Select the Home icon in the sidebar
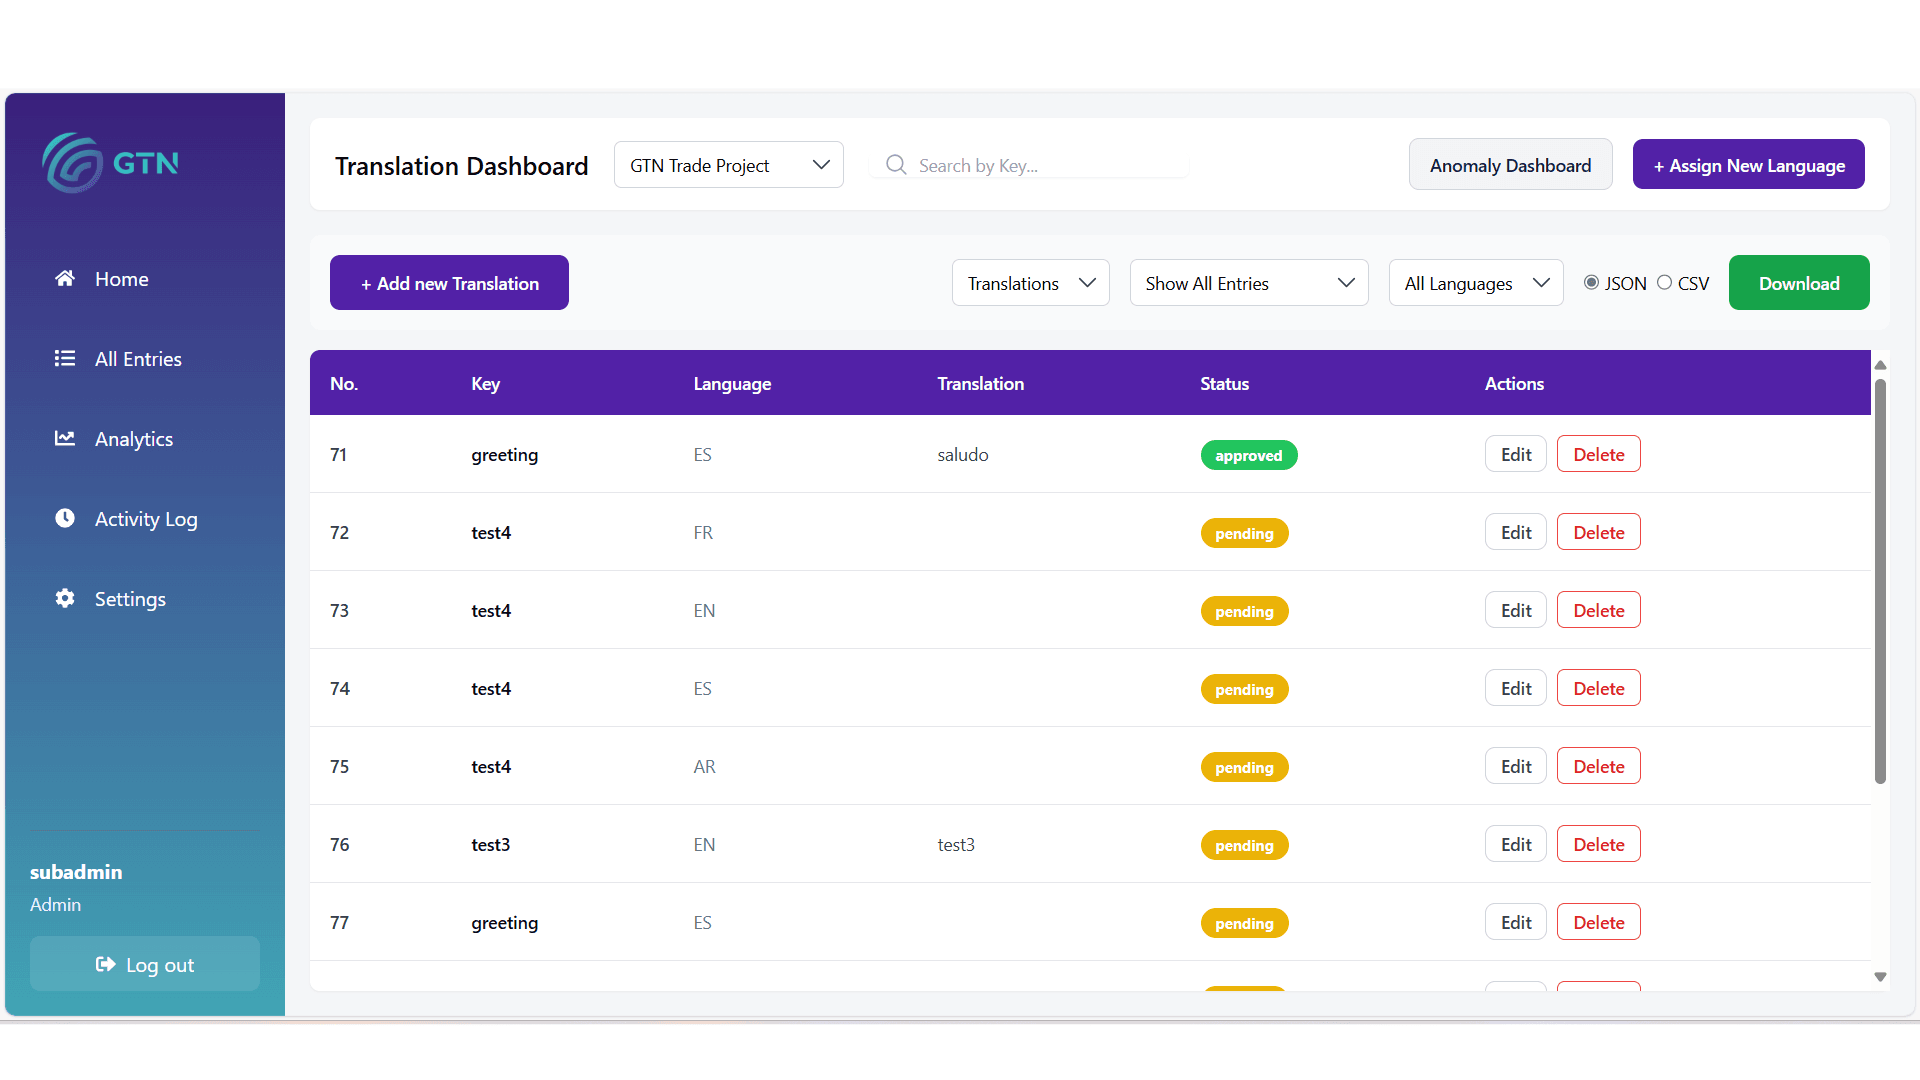 pyautogui.click(x=64, y=278)
